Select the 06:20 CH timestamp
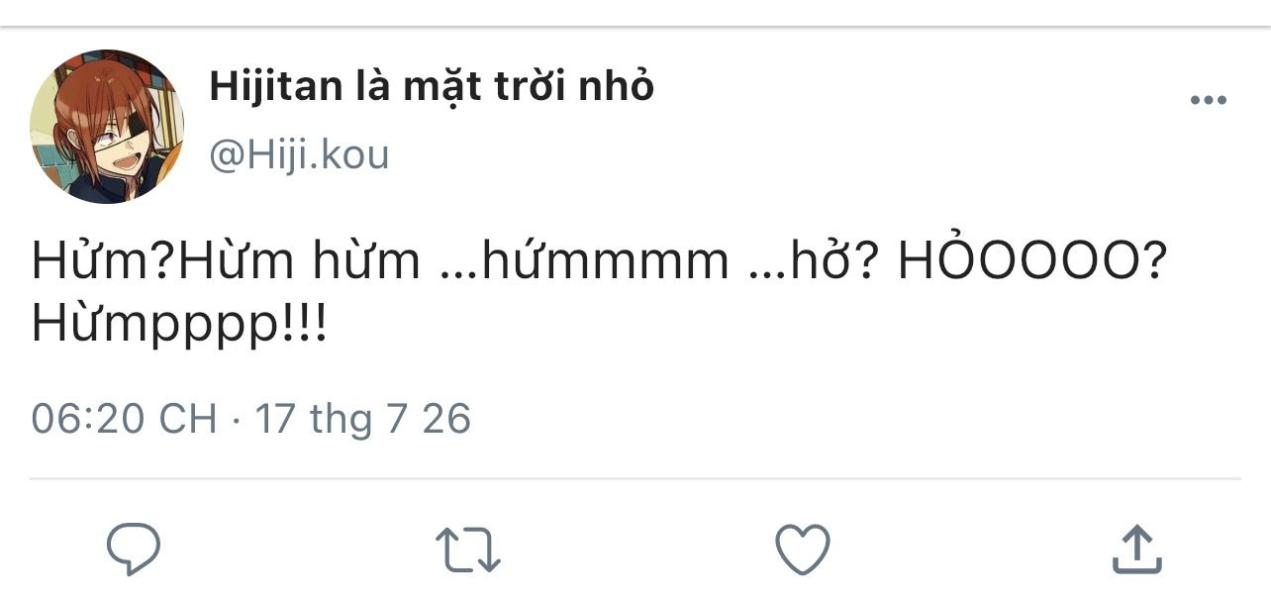The image size is (1271, 600). (124, 418)
